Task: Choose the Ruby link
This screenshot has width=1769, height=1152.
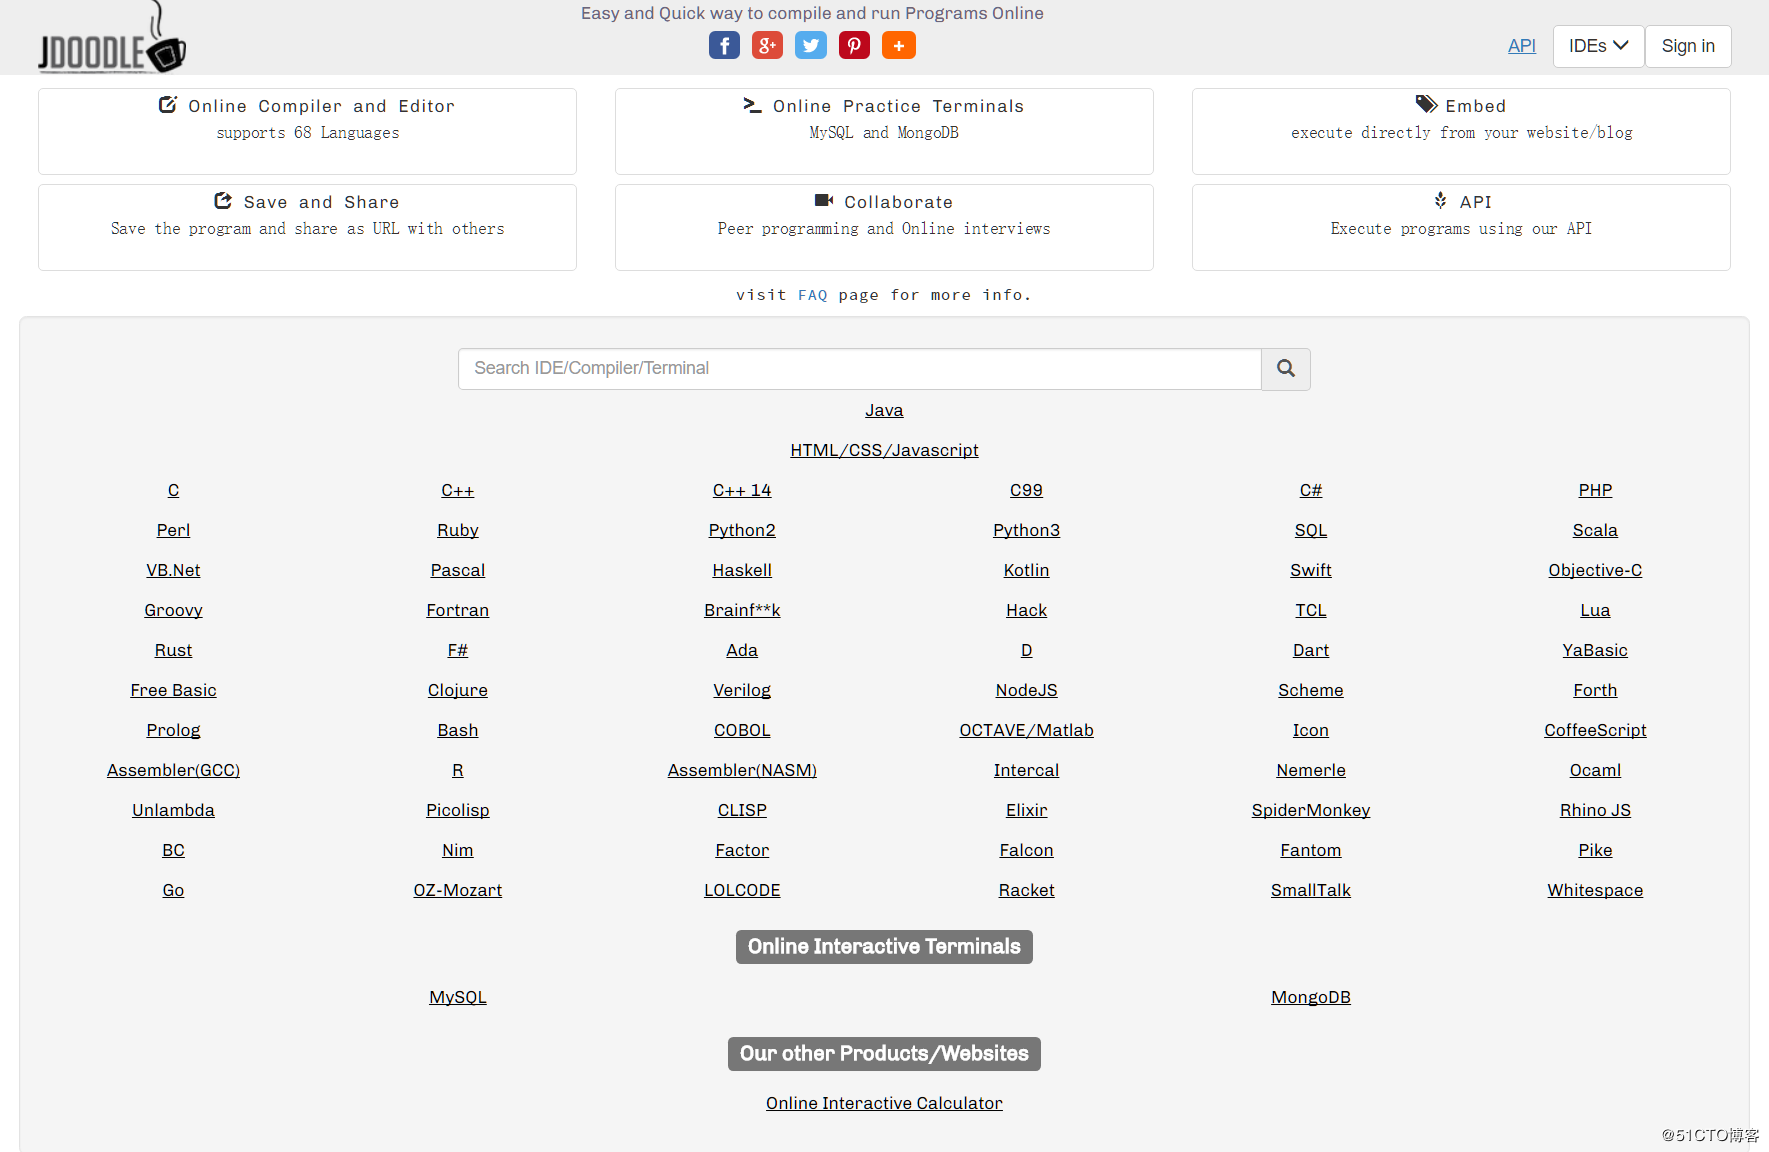Action: coord(458,530)
